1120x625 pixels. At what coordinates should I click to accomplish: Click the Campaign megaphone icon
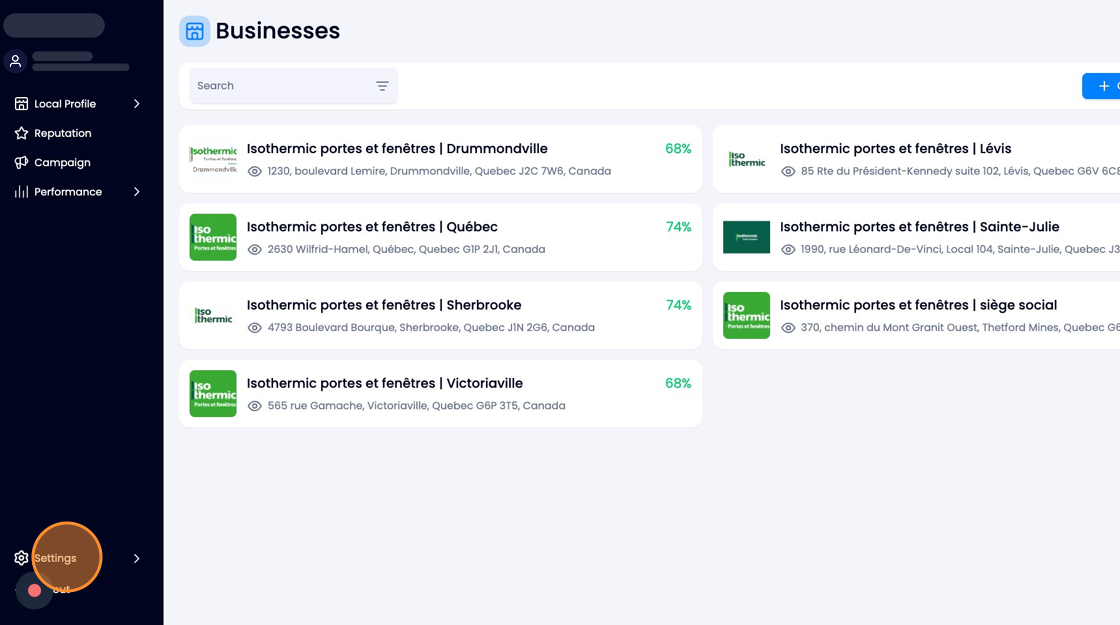21,162
